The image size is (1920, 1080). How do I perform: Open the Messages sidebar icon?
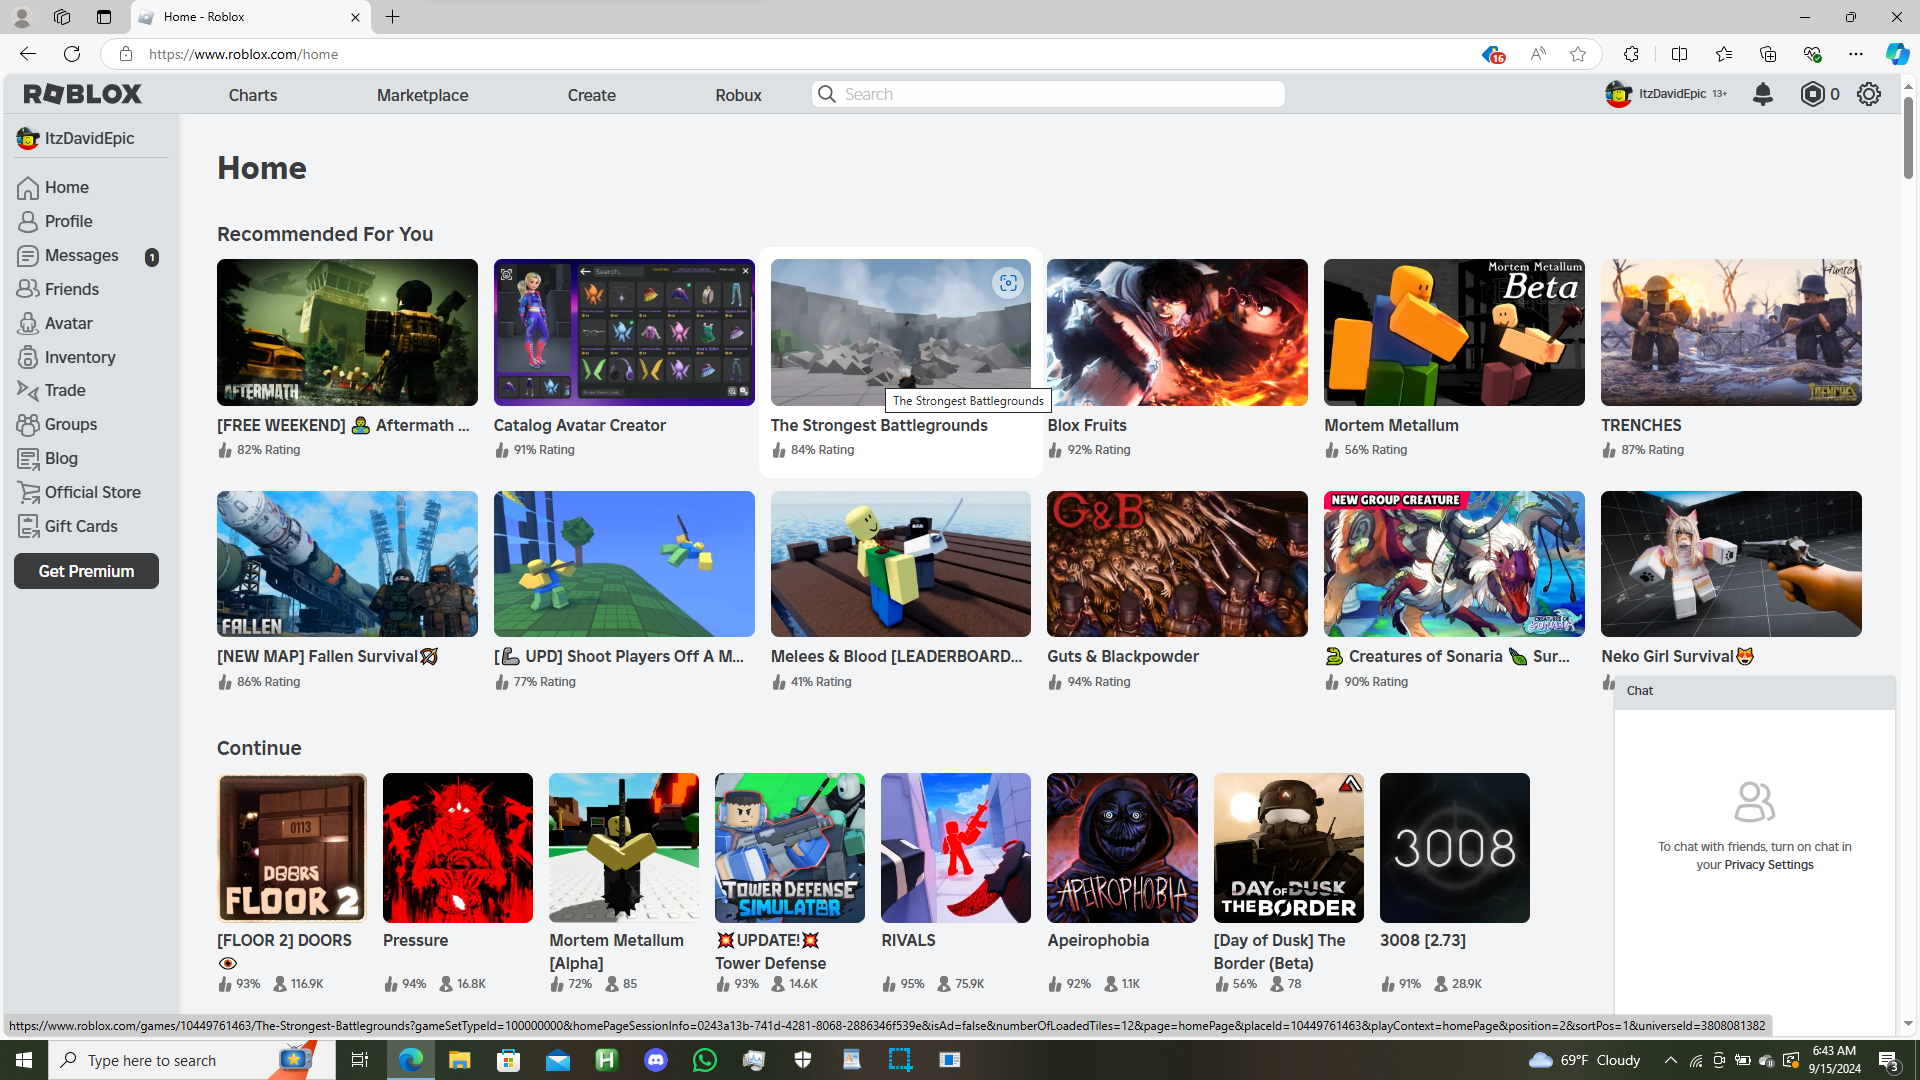click(x=28, y=256)
